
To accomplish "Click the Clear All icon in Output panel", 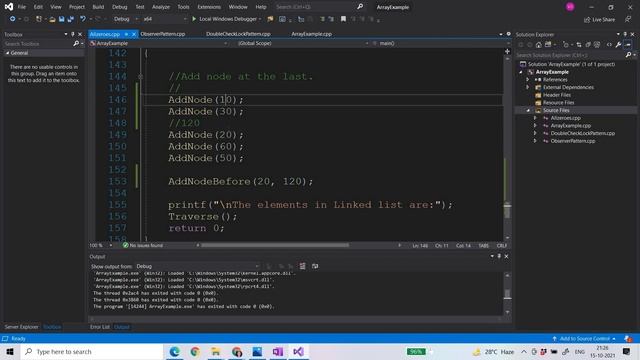I will pos(302,266).
